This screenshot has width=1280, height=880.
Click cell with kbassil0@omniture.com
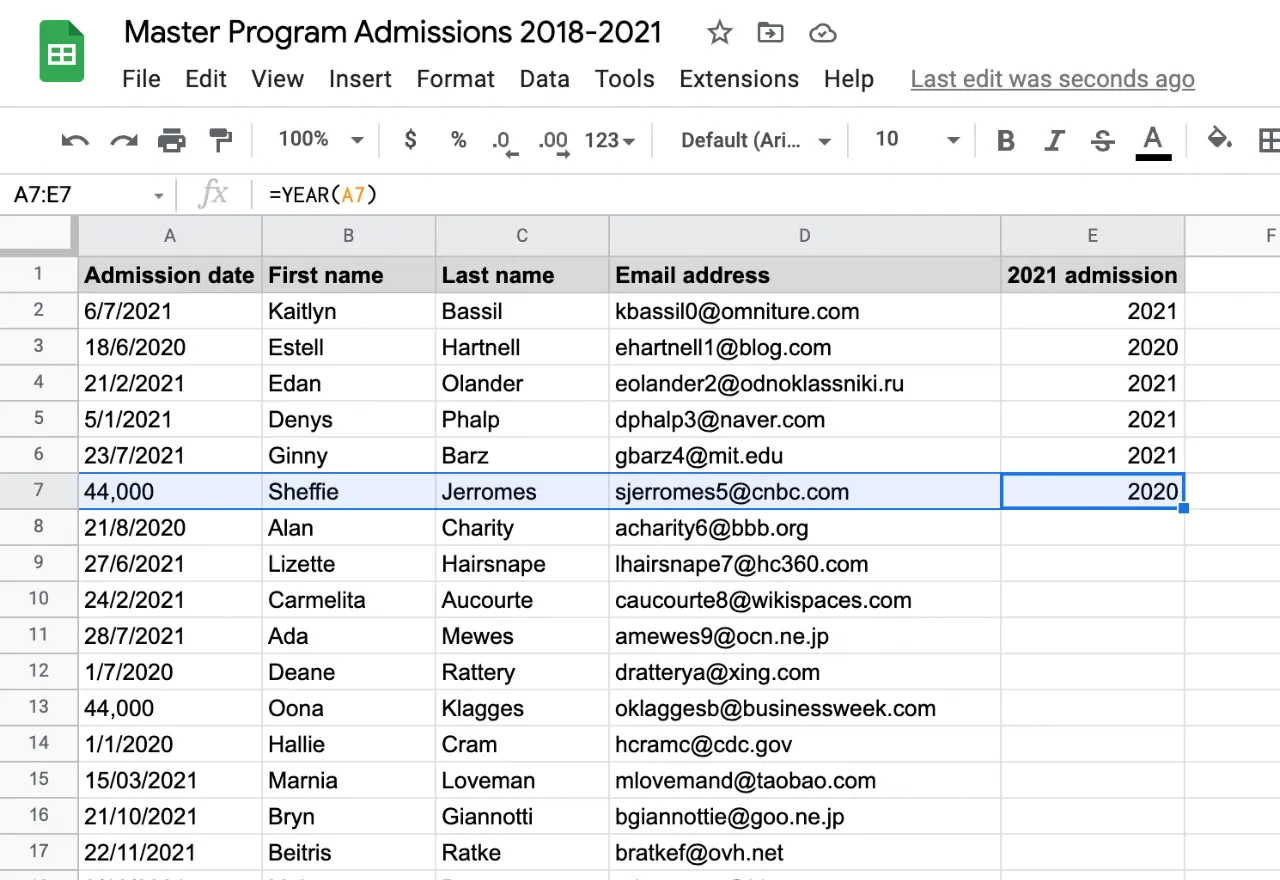pos(804,311)
